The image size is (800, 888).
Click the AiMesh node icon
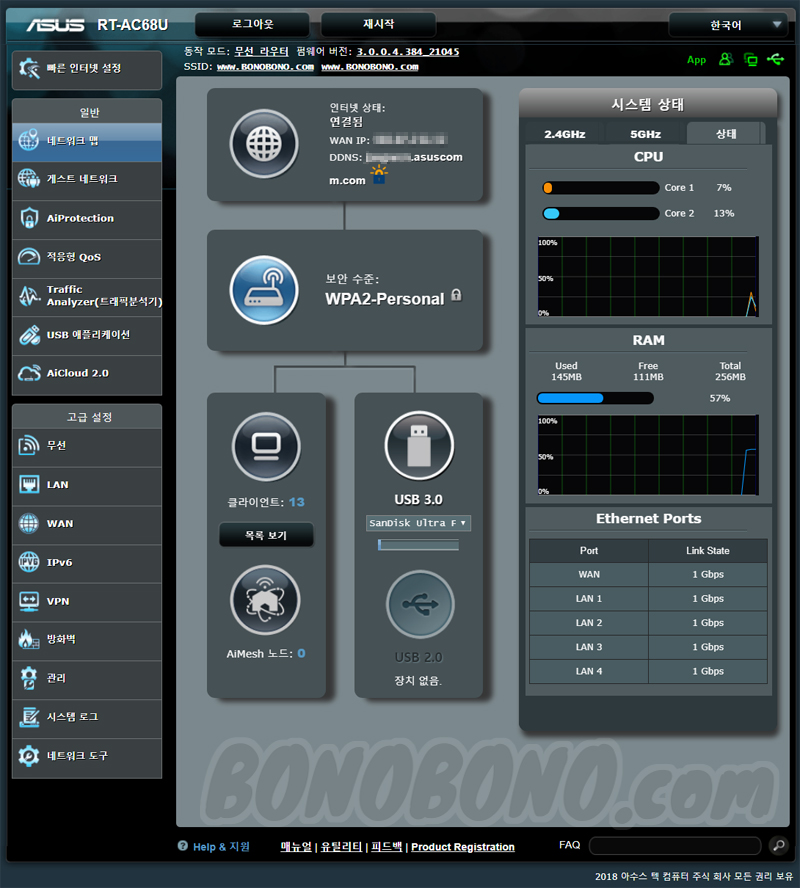coord(265,600)
